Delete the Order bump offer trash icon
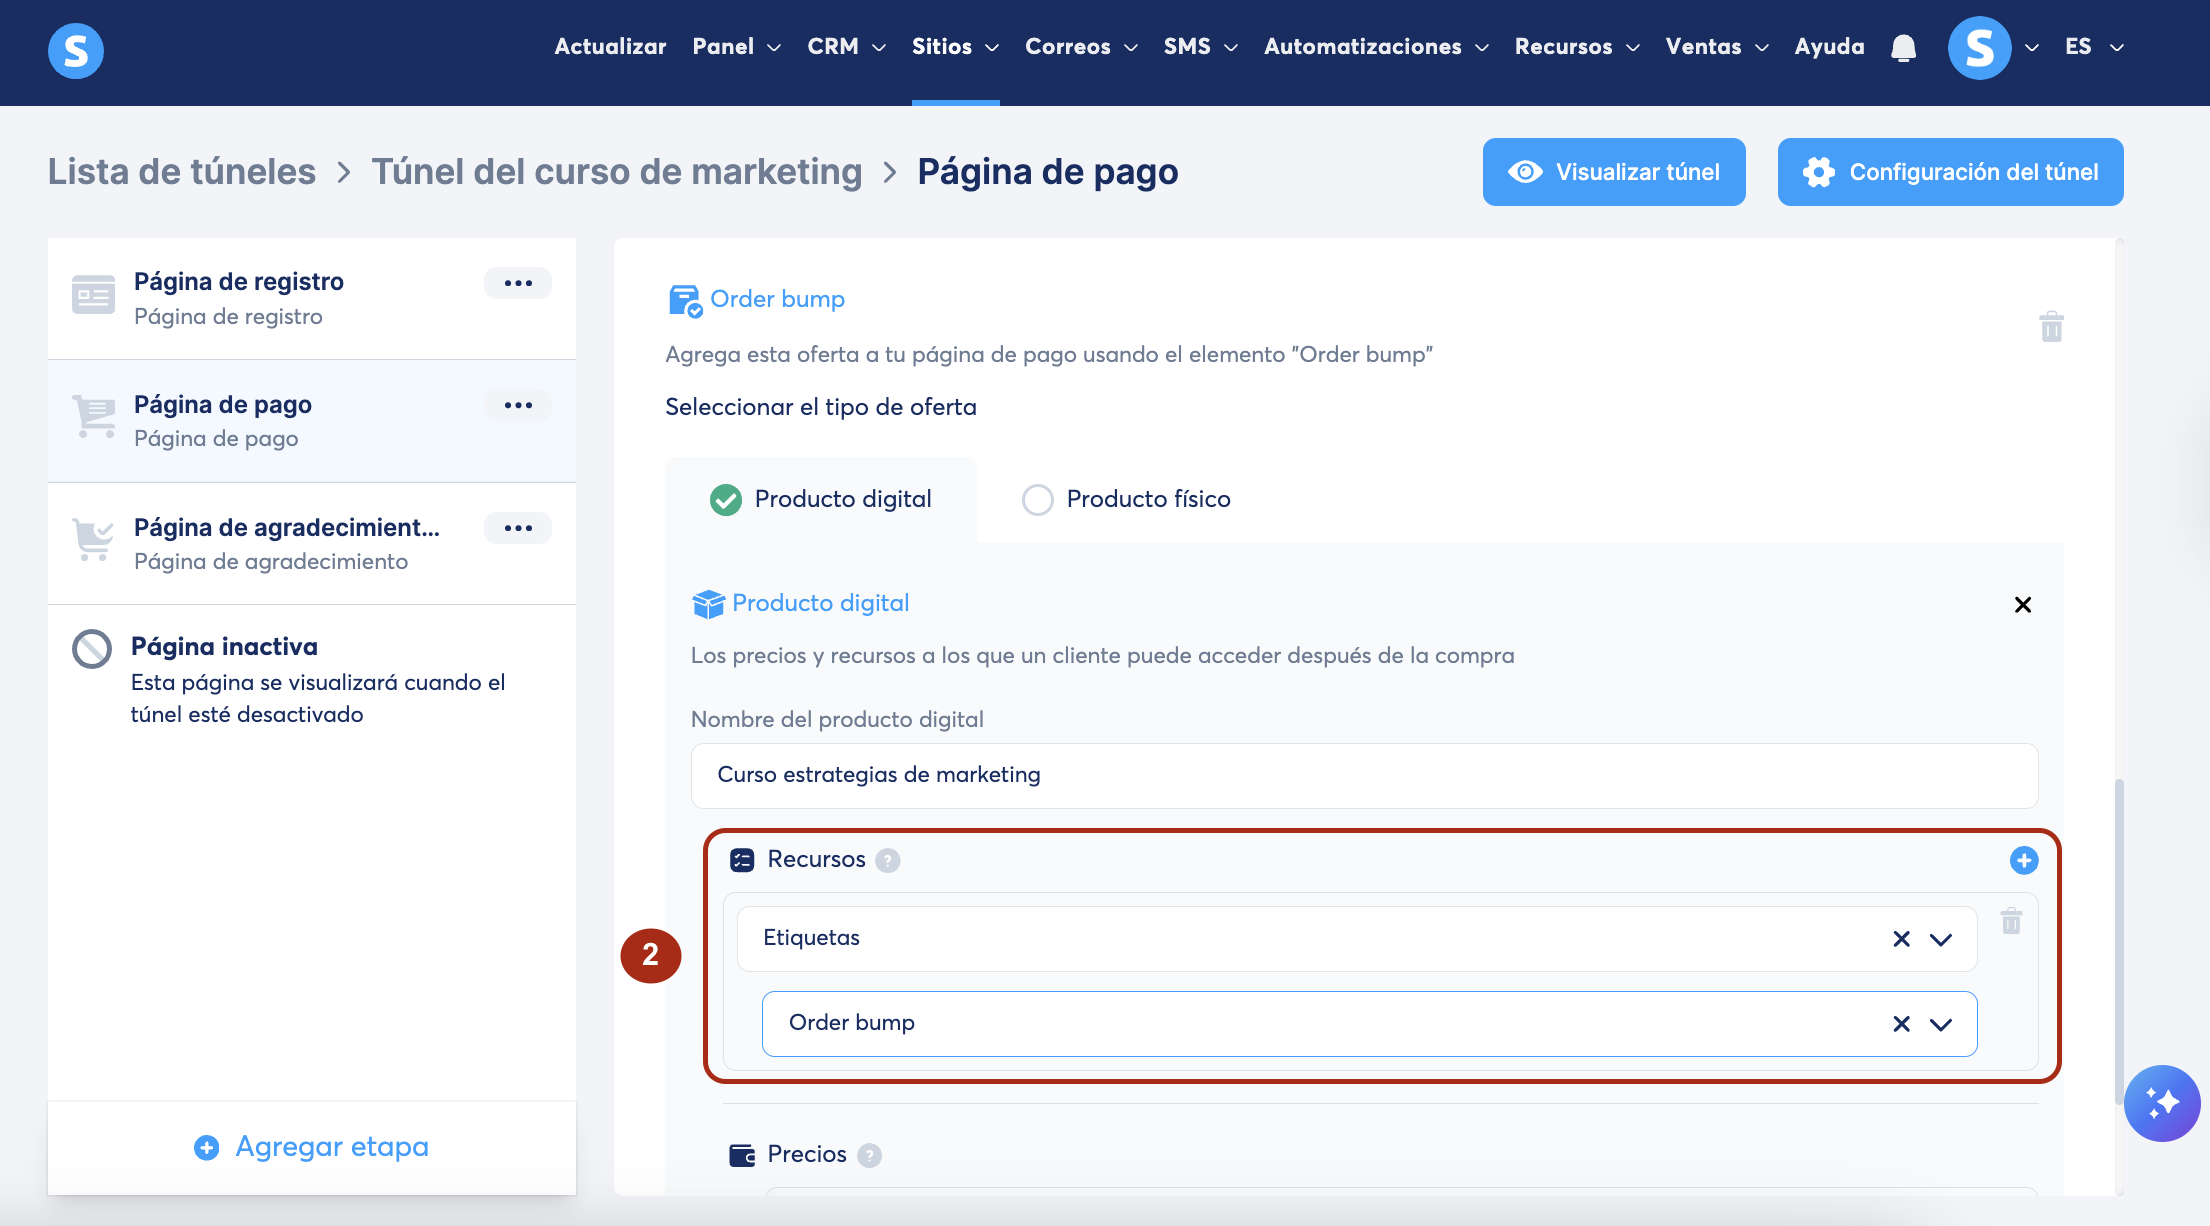The width and height of the screenshot is (2210, 1226). [x=2051, y=327]
